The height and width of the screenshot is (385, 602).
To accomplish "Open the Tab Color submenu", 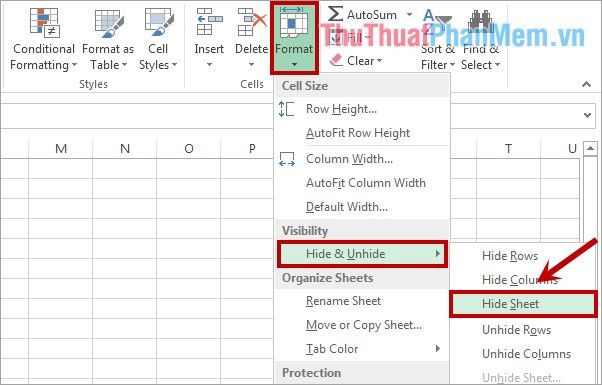I will [x=362, y=349].
